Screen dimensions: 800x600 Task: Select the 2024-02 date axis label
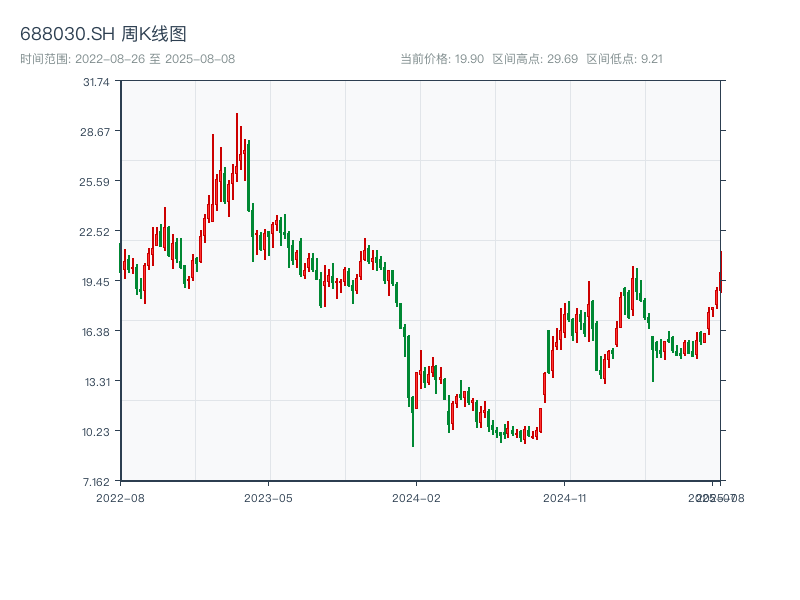(x=416, y=497)
